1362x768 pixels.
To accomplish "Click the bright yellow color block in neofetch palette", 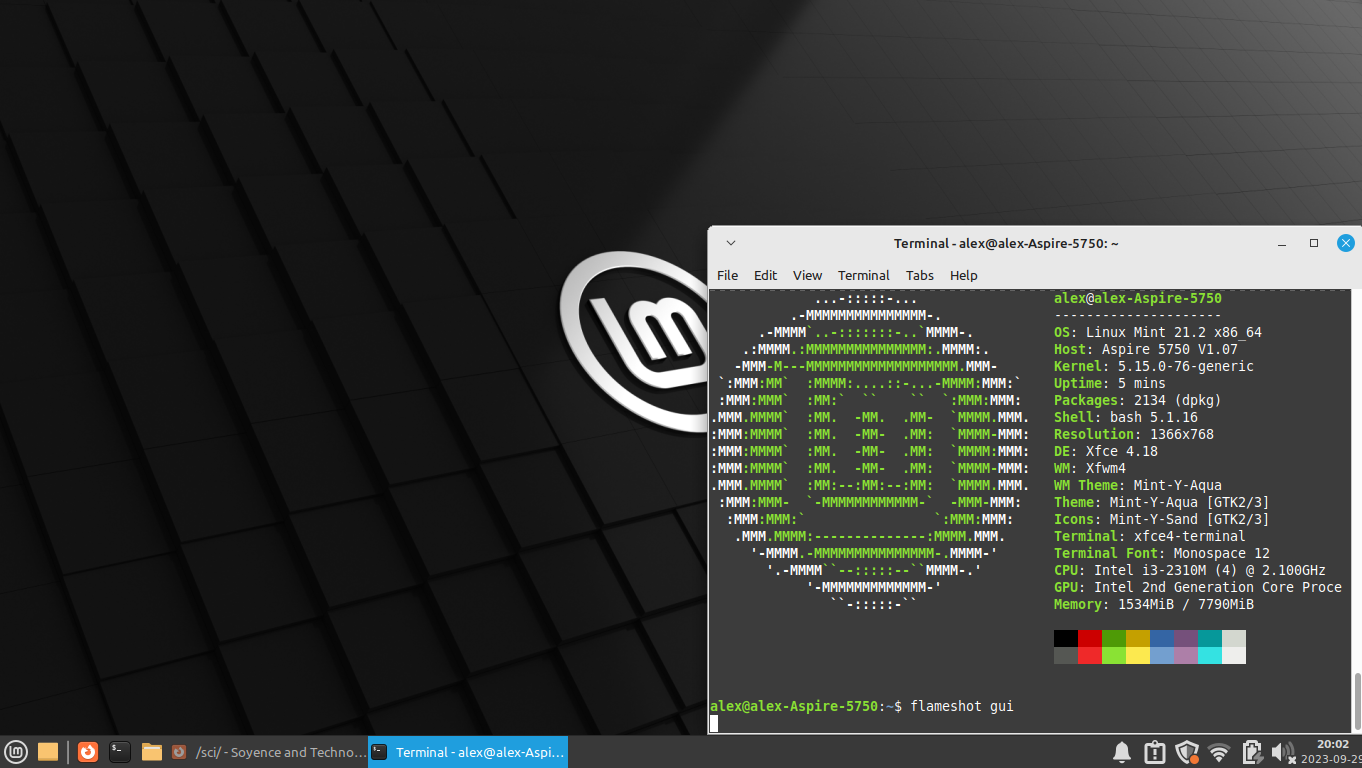I will (1138, 655).
